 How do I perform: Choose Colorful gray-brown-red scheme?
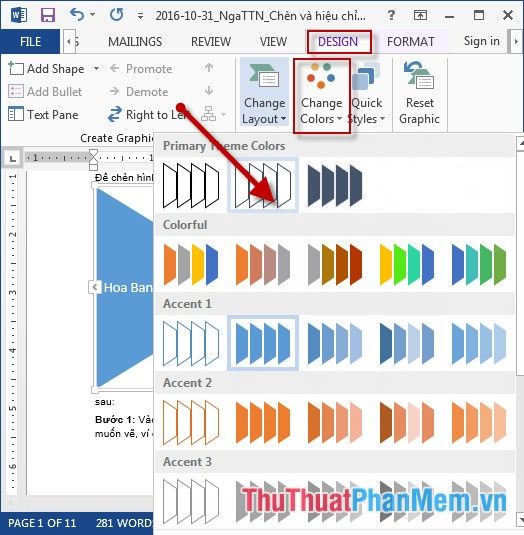click(x=335, y=264)
